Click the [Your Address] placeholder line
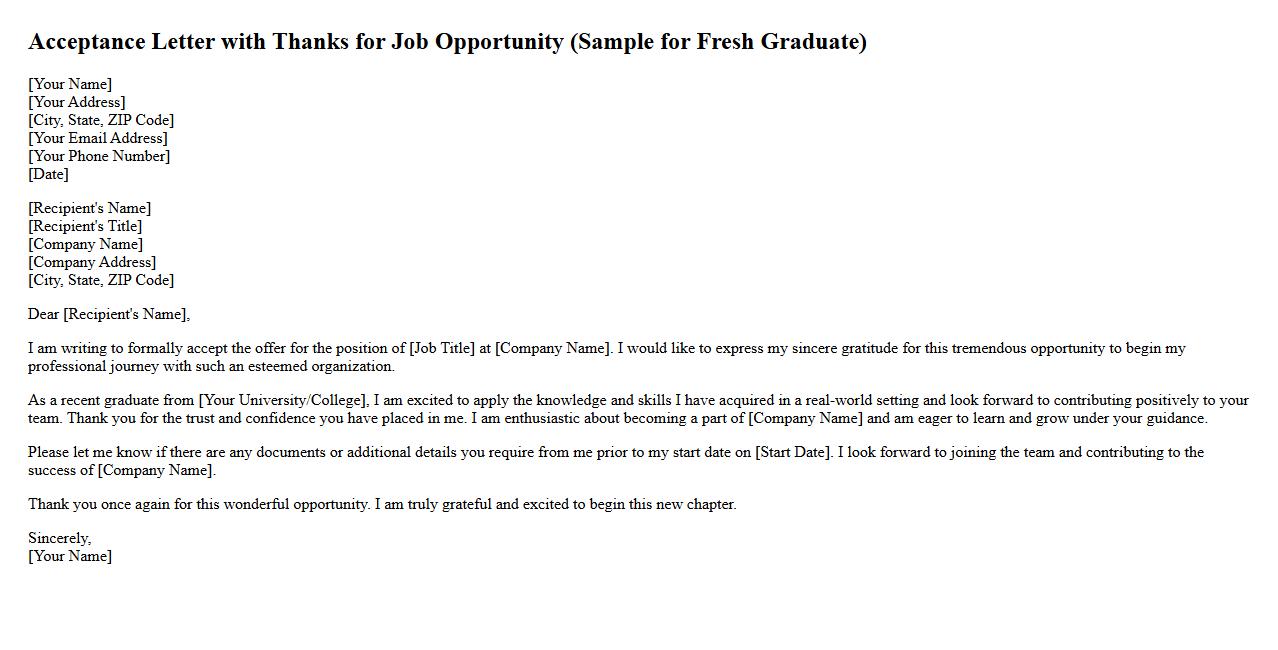1278x650 pixels. (x=77, y=102)
